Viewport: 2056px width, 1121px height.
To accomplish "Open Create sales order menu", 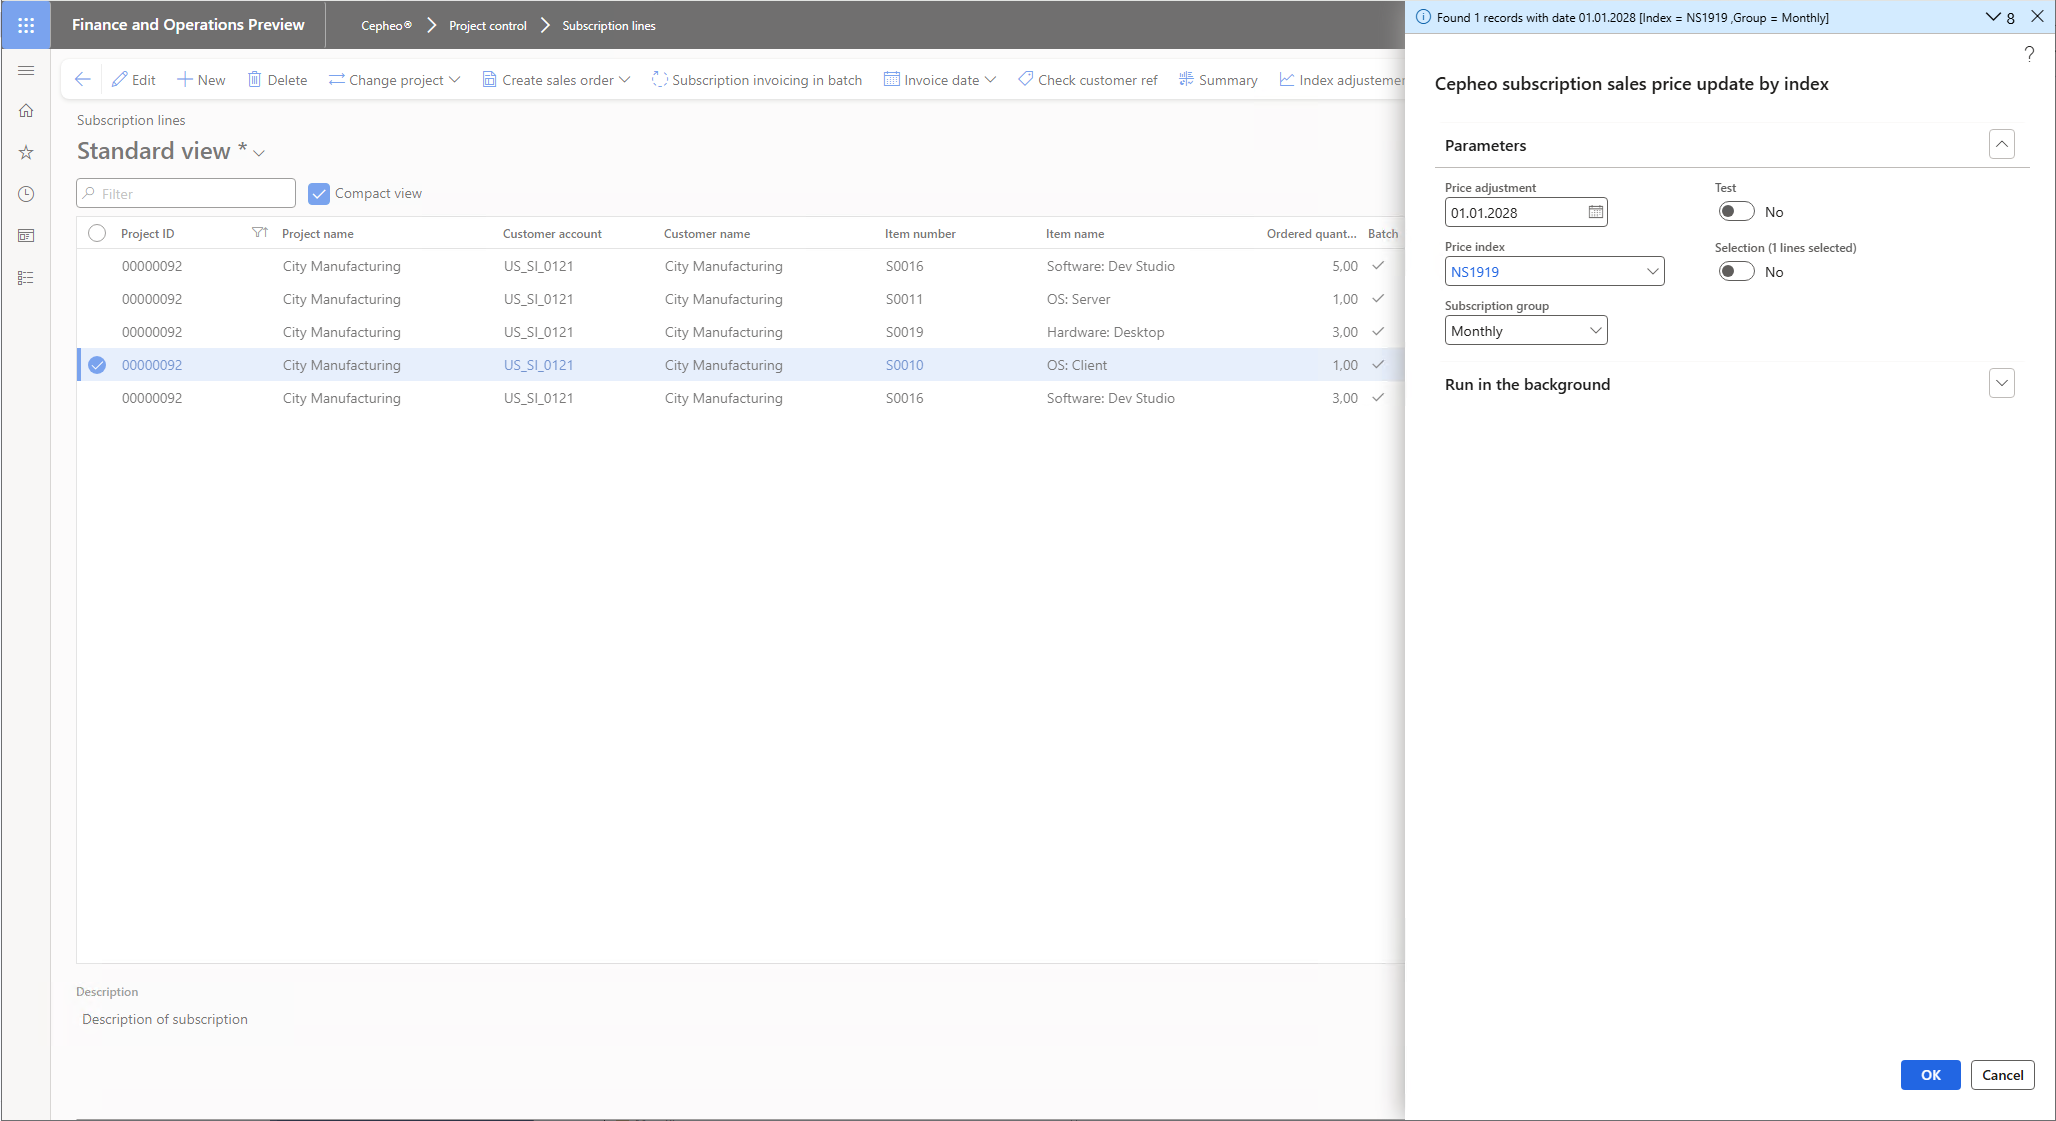I will point(556,80).
